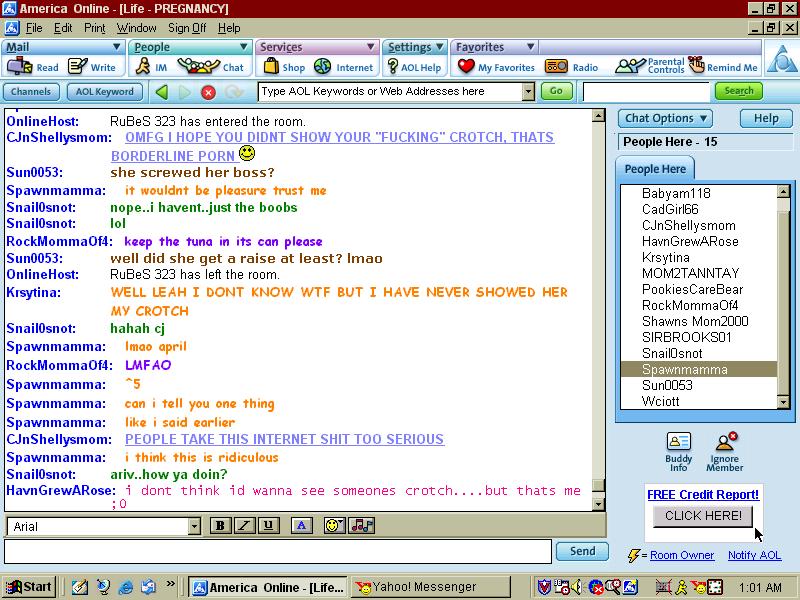The image size is (800, 600).
Task: Toggle bold text formatting
Action: (x=220, y=526)
